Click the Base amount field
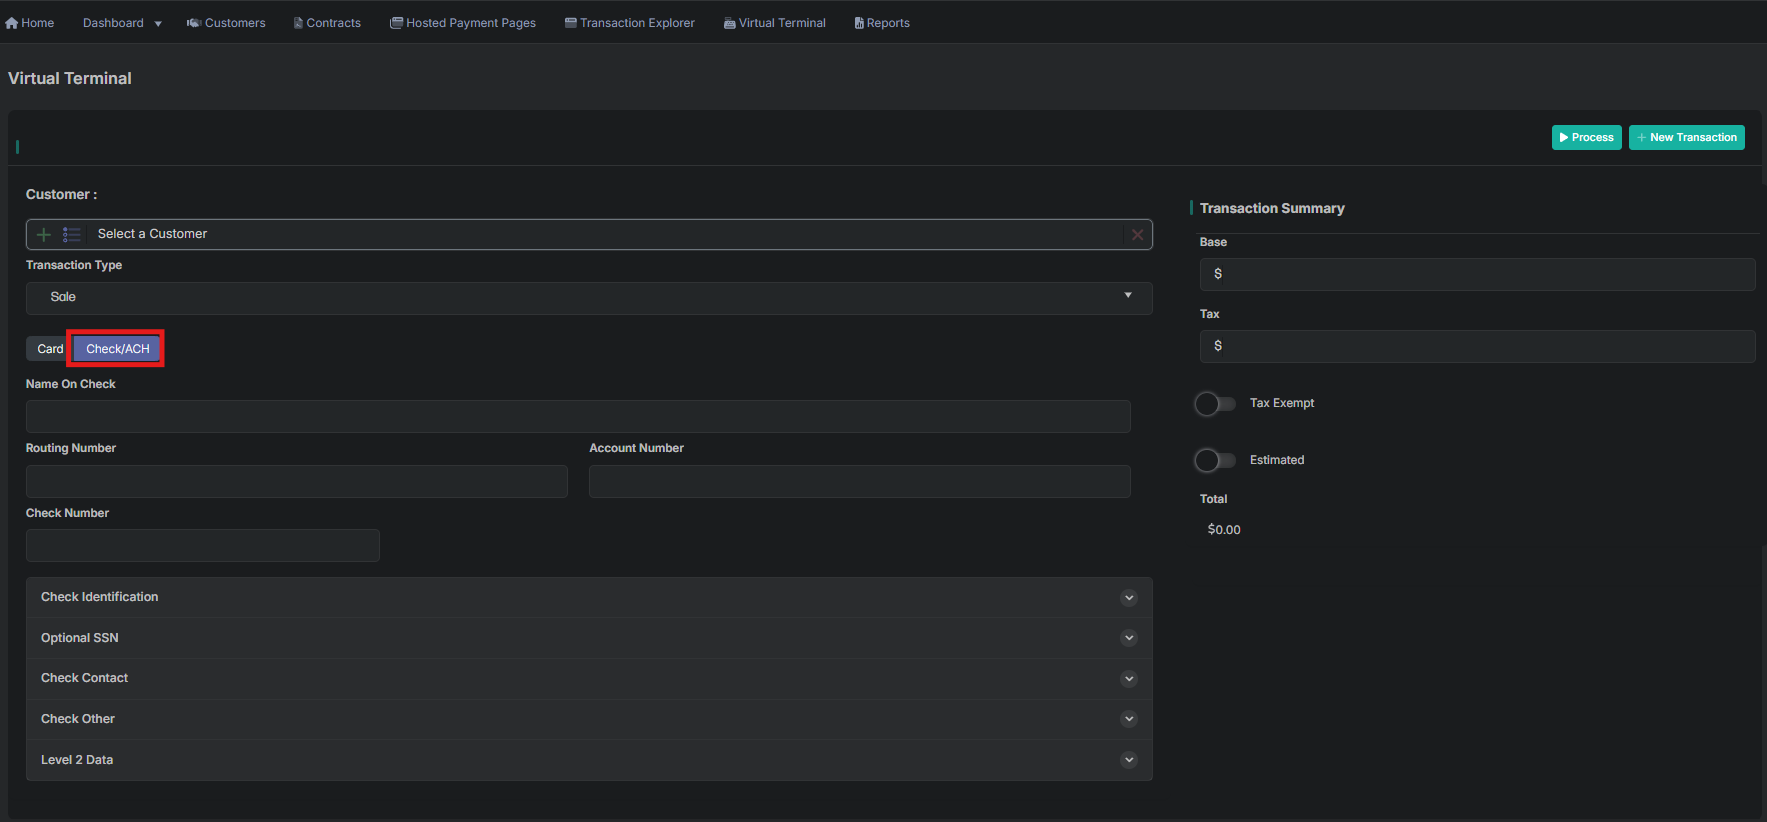The image size is (1767, 822). point(1478,274)
